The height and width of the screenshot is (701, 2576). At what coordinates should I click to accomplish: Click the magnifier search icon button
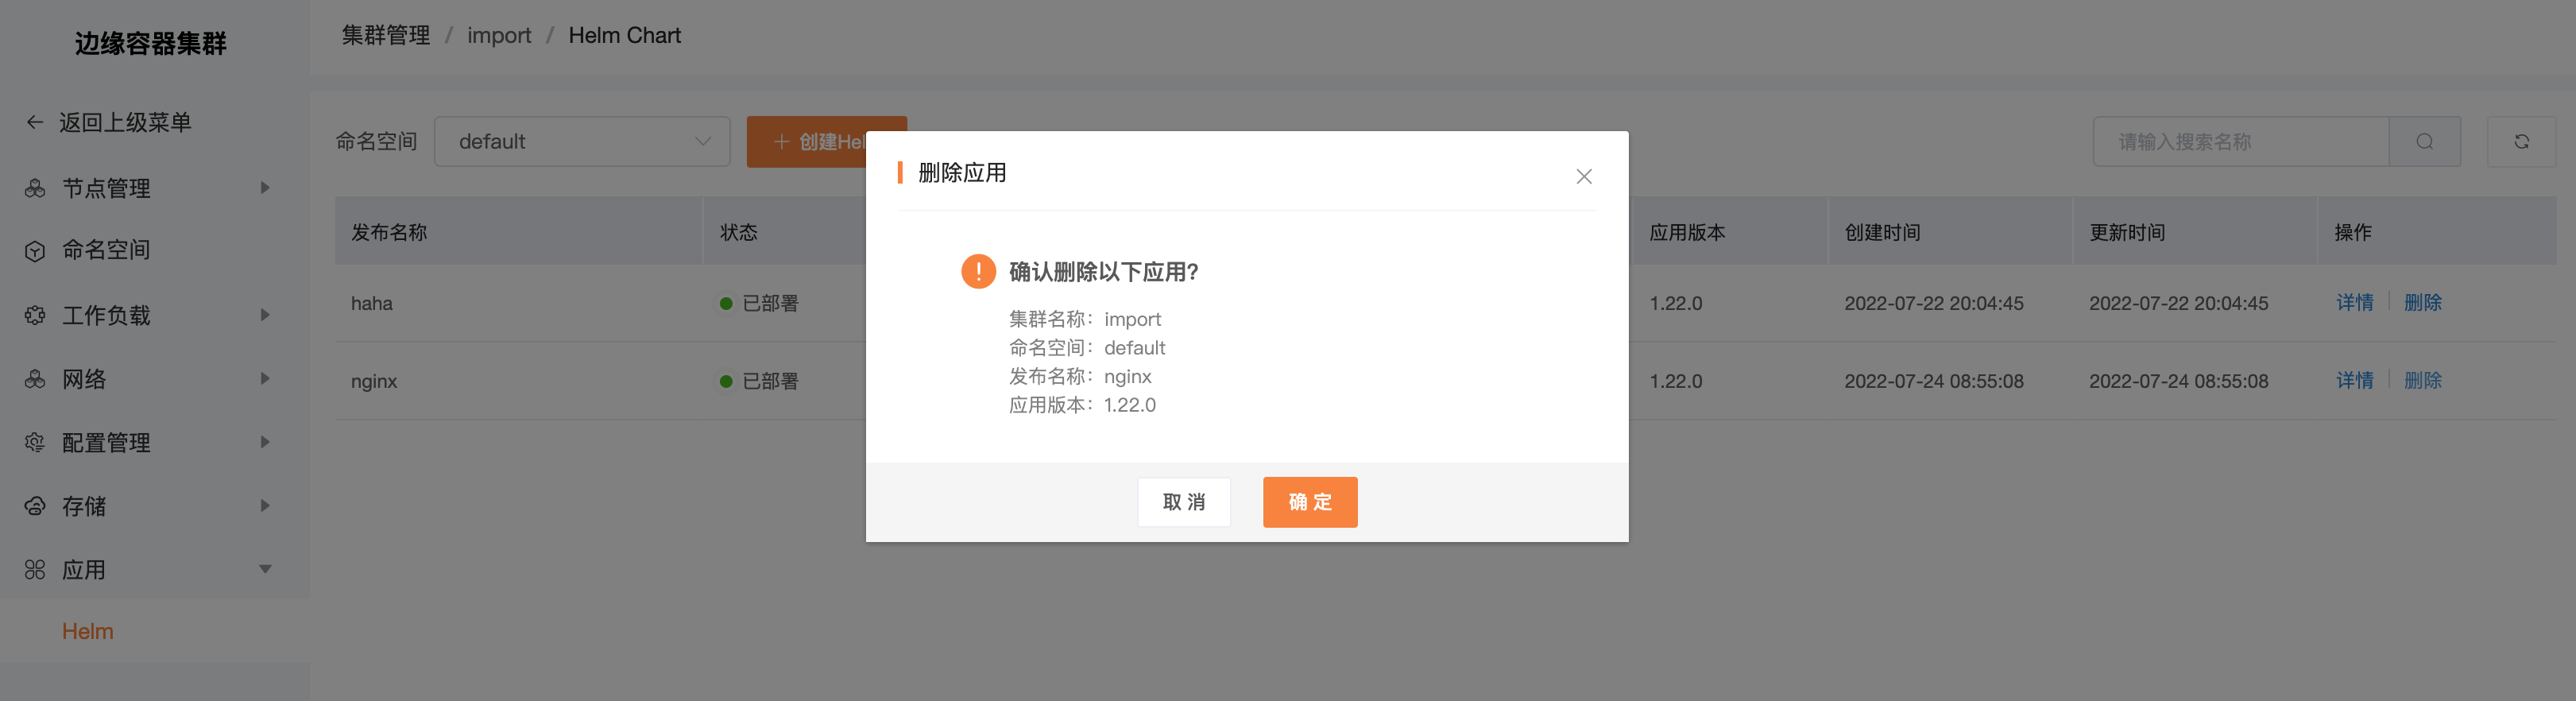click(x=2424, y=141)
